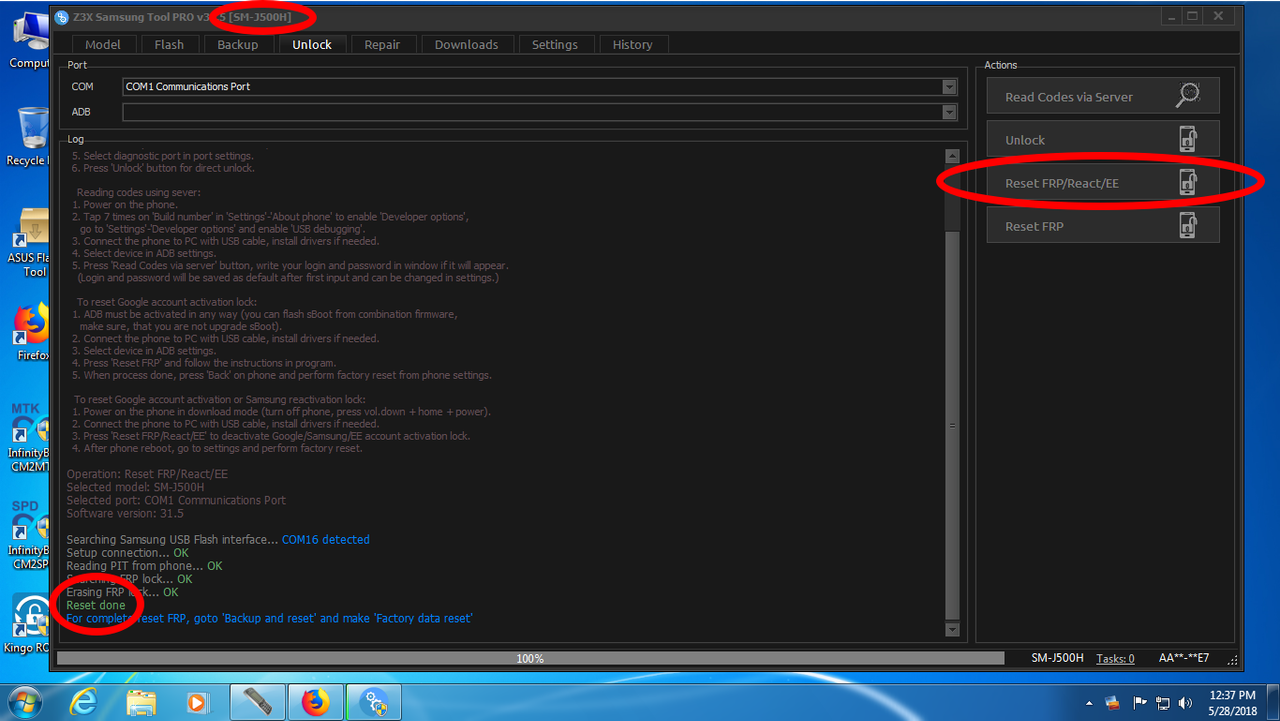Click the Read Codes via Server magnifier icon
This screenshot has width=1280, height=721.
point(1188,96)
